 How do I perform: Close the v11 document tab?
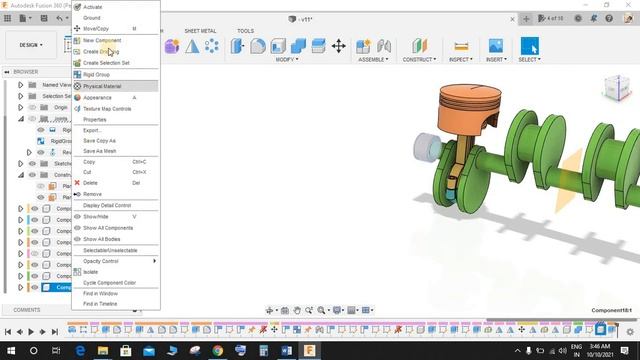click(512, 19)
